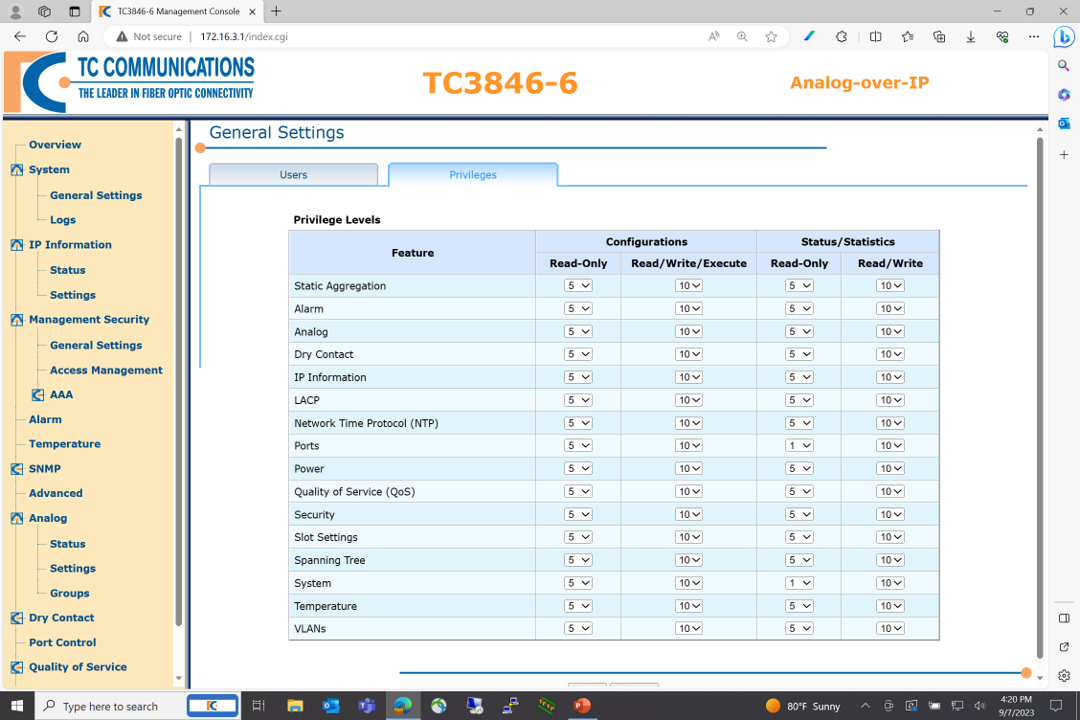
Task: Select the TC3846-6 Management Console browser tab
Action: coord(178,12)
